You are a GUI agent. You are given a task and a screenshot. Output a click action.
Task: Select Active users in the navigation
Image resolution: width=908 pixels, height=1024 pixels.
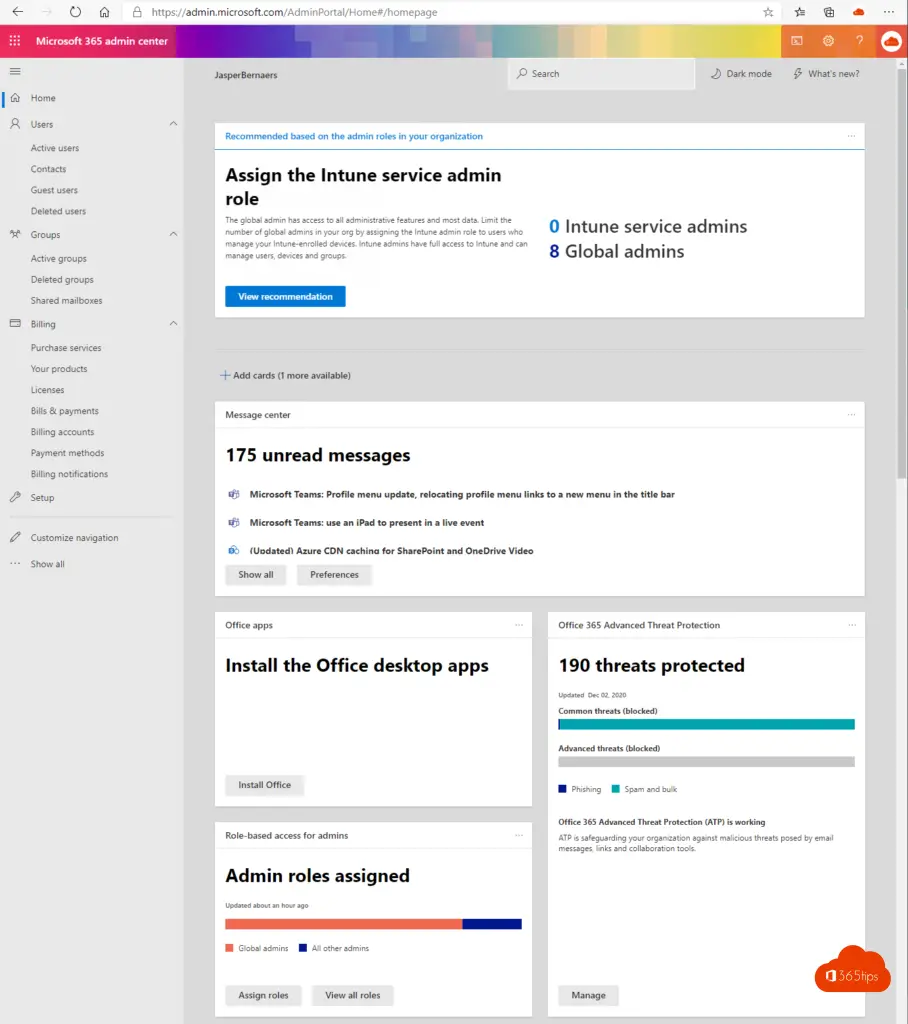click(55, 148)
